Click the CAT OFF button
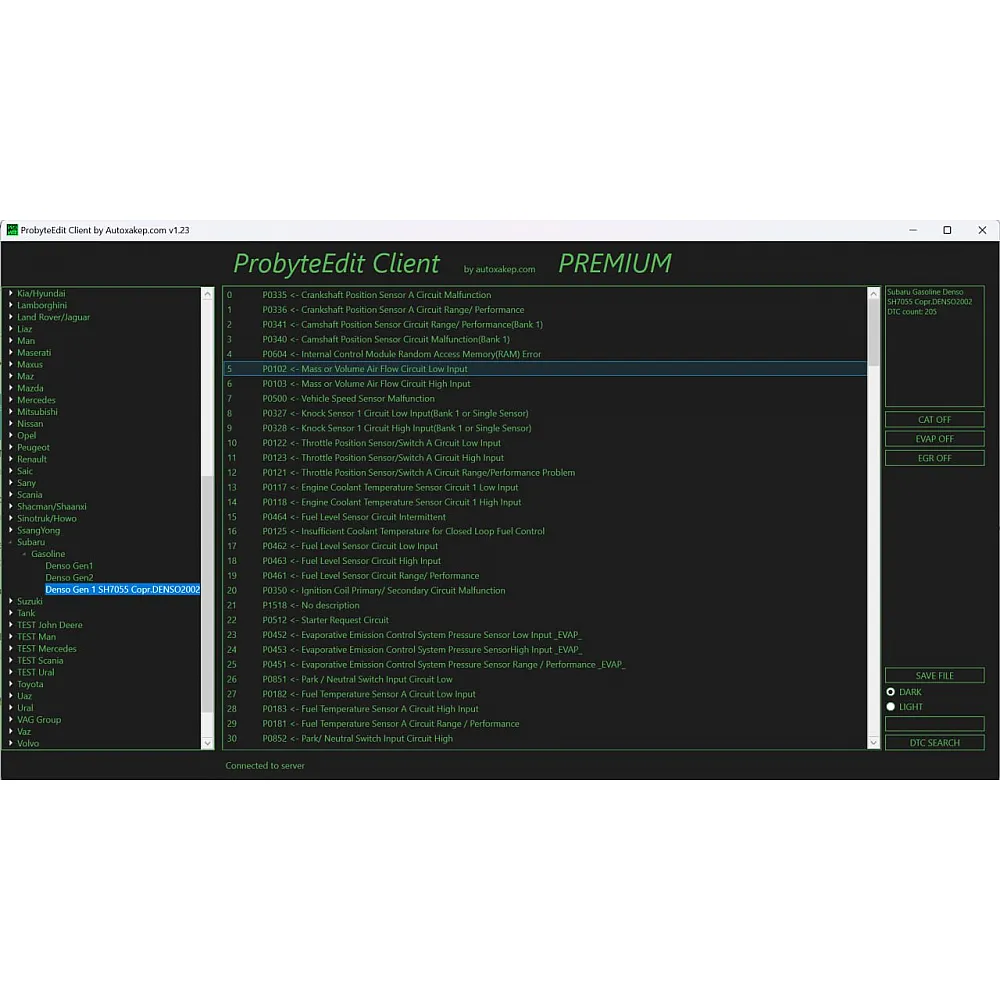The image size is (1000, 1000). click(x=934, y=419)
